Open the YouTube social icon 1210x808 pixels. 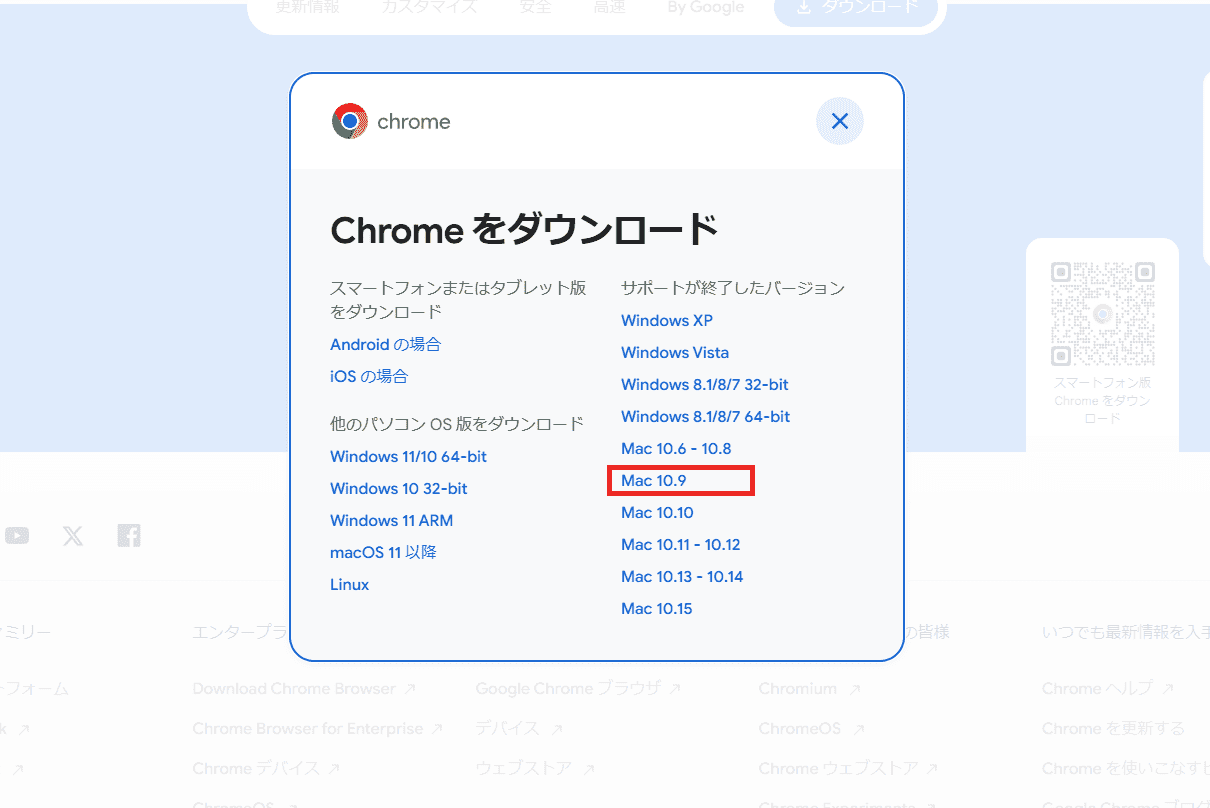tap(17, 535)
